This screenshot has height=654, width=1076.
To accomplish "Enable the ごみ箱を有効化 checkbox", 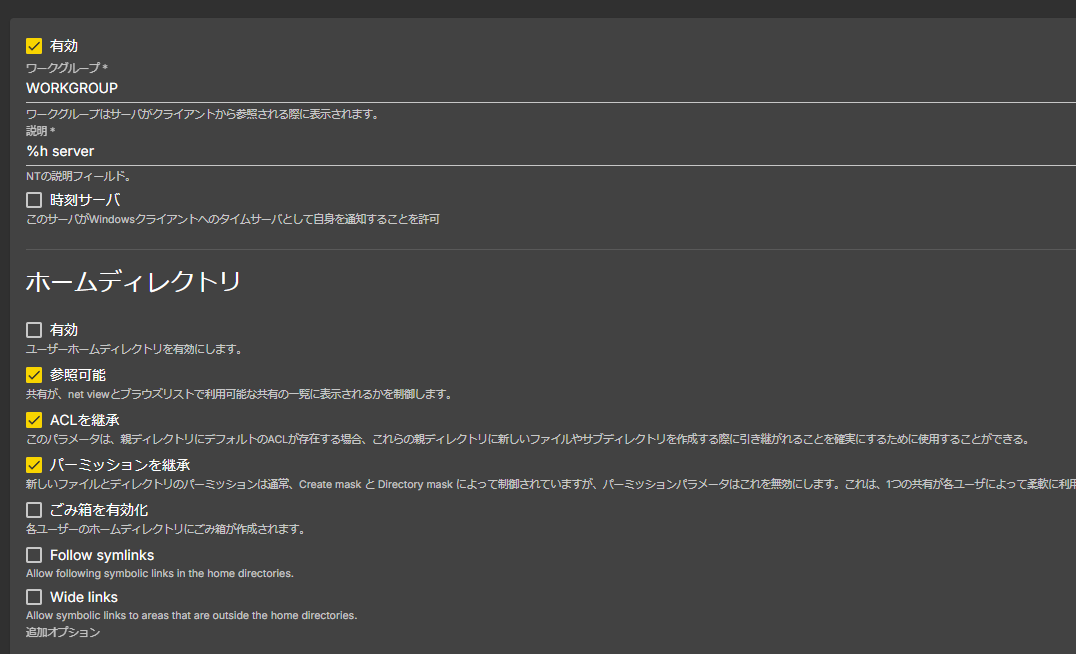I will 33,509.
